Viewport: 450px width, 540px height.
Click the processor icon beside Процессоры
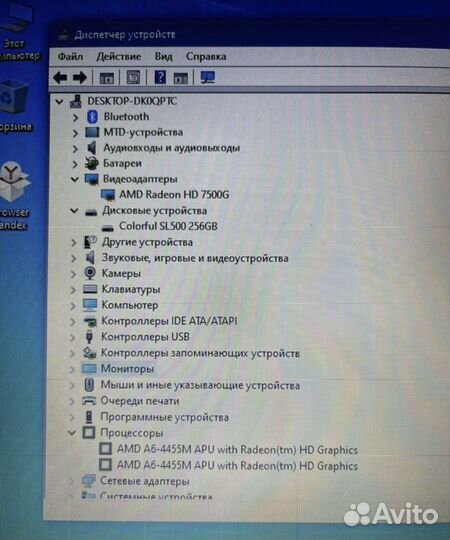pos(88,433)
